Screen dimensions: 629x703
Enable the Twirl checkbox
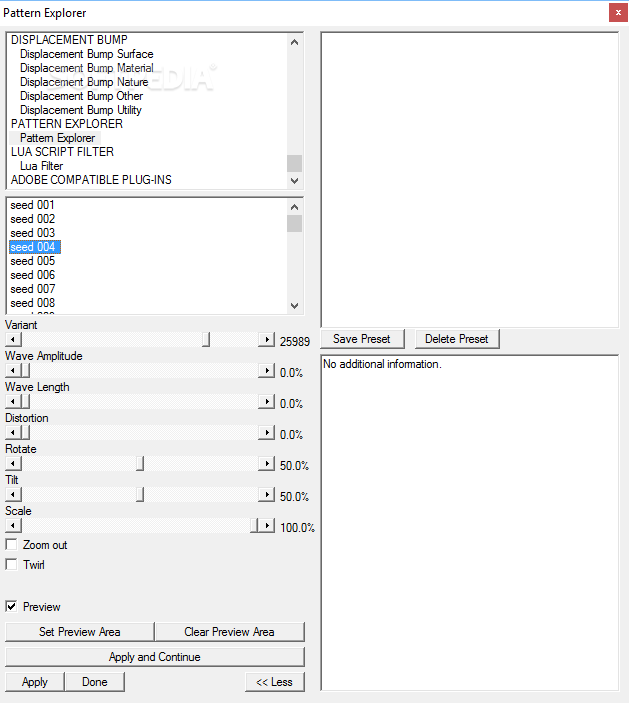click(11, 564)
